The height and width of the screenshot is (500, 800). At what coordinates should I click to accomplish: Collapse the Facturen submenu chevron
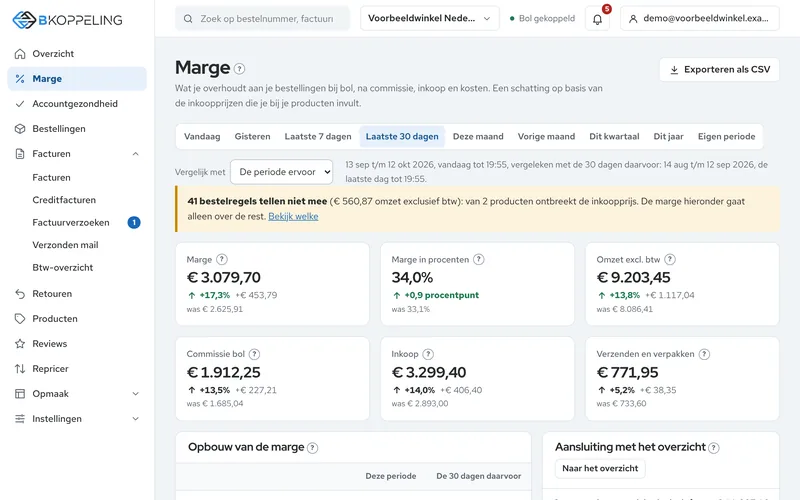(135, 154)
